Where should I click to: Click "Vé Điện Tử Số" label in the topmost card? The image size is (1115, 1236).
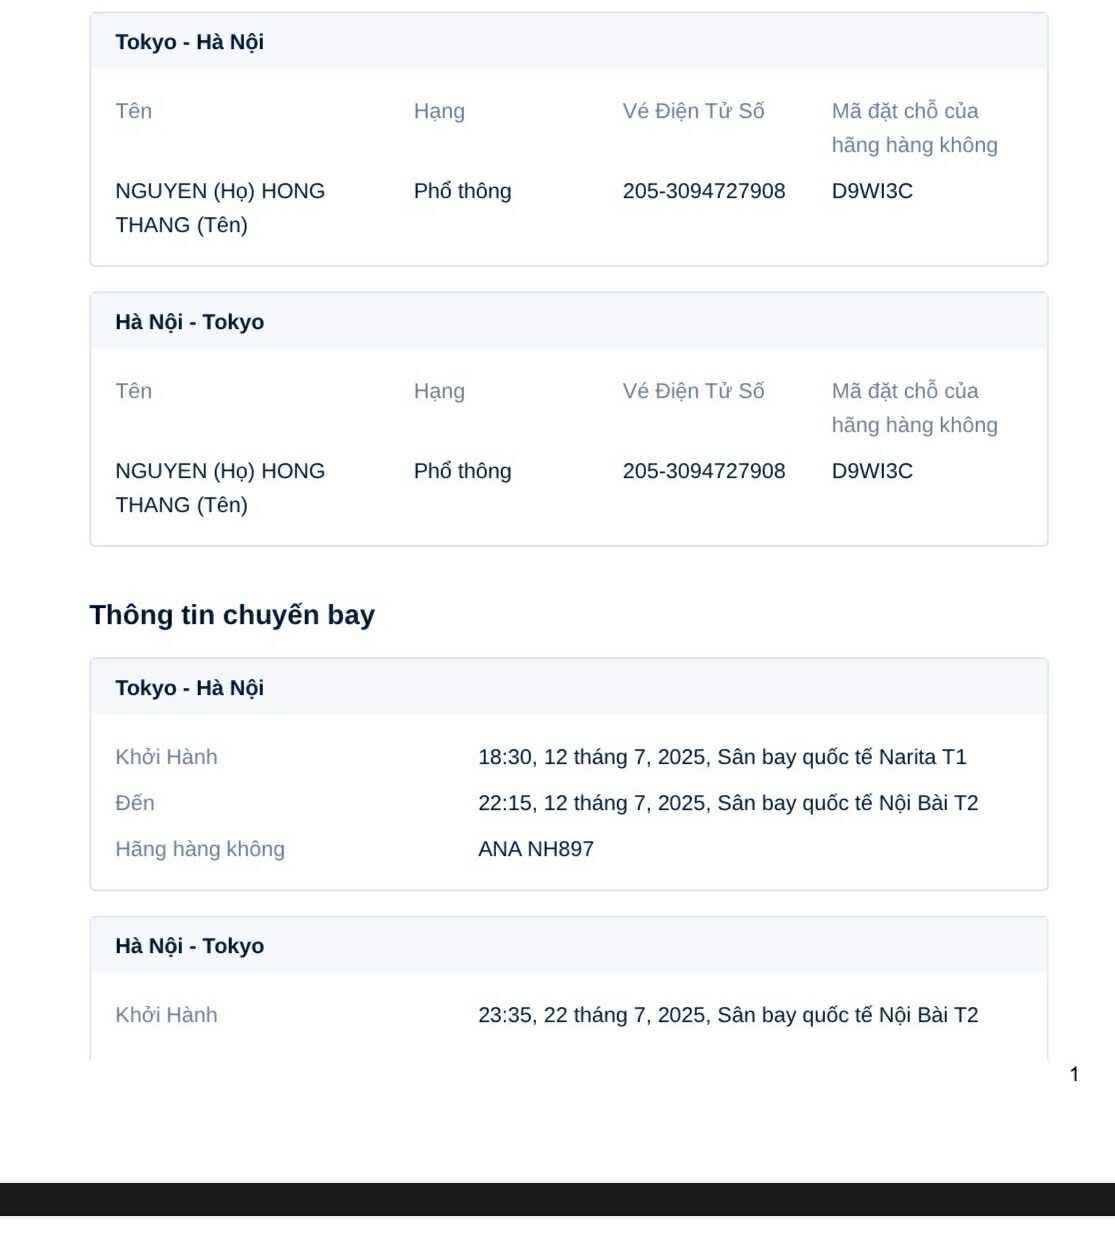[693, 111]
